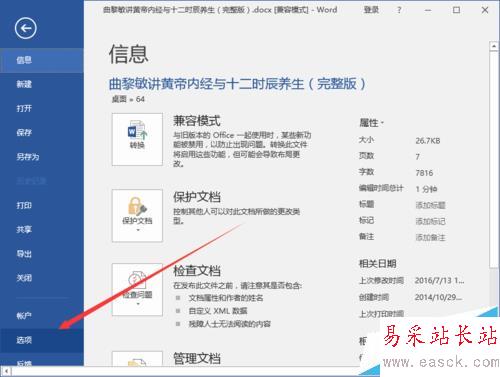Image resolution: width=500 pixels, height=377 pixels.
Task: Choose 打开 from the sidebar
Action: pos(42,108)
